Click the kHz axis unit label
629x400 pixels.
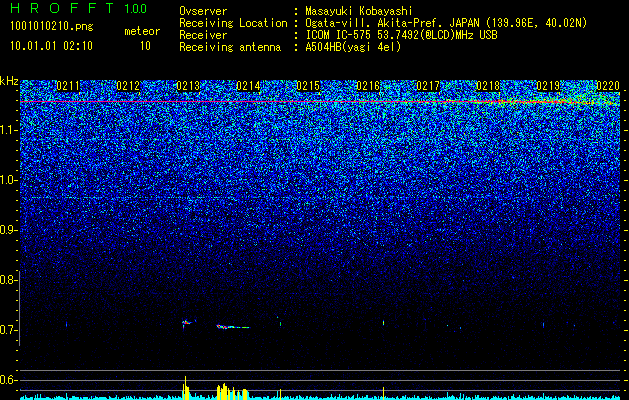click(x=9, y=81)
